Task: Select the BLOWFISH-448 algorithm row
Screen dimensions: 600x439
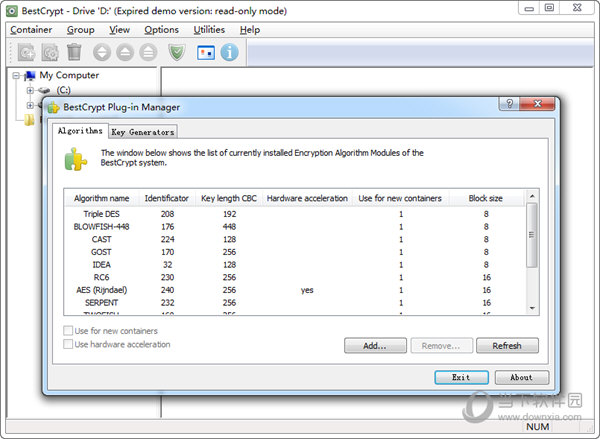Action: click(295, 227)
